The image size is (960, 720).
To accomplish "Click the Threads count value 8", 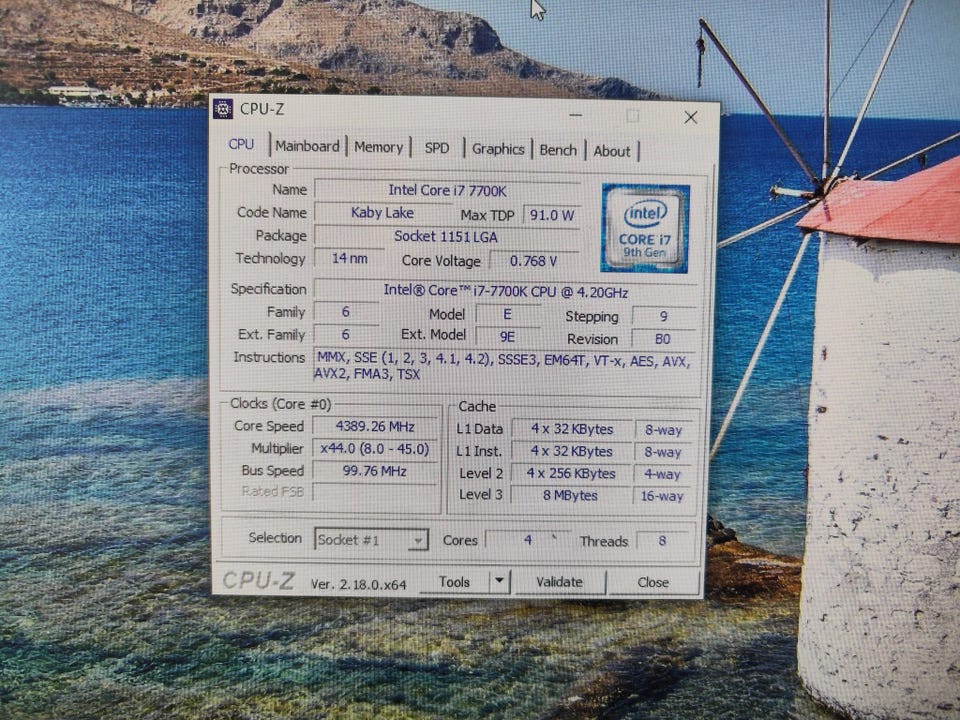I will coord(662,541).
